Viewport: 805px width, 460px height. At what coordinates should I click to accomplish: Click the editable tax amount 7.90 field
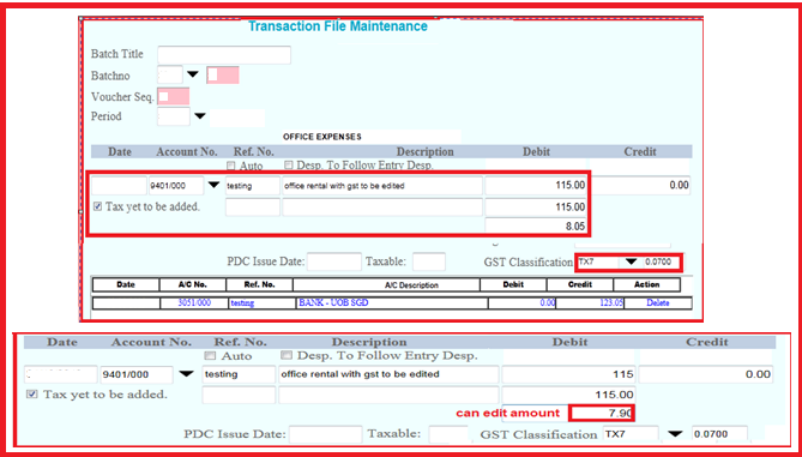[x=602, y=413]
